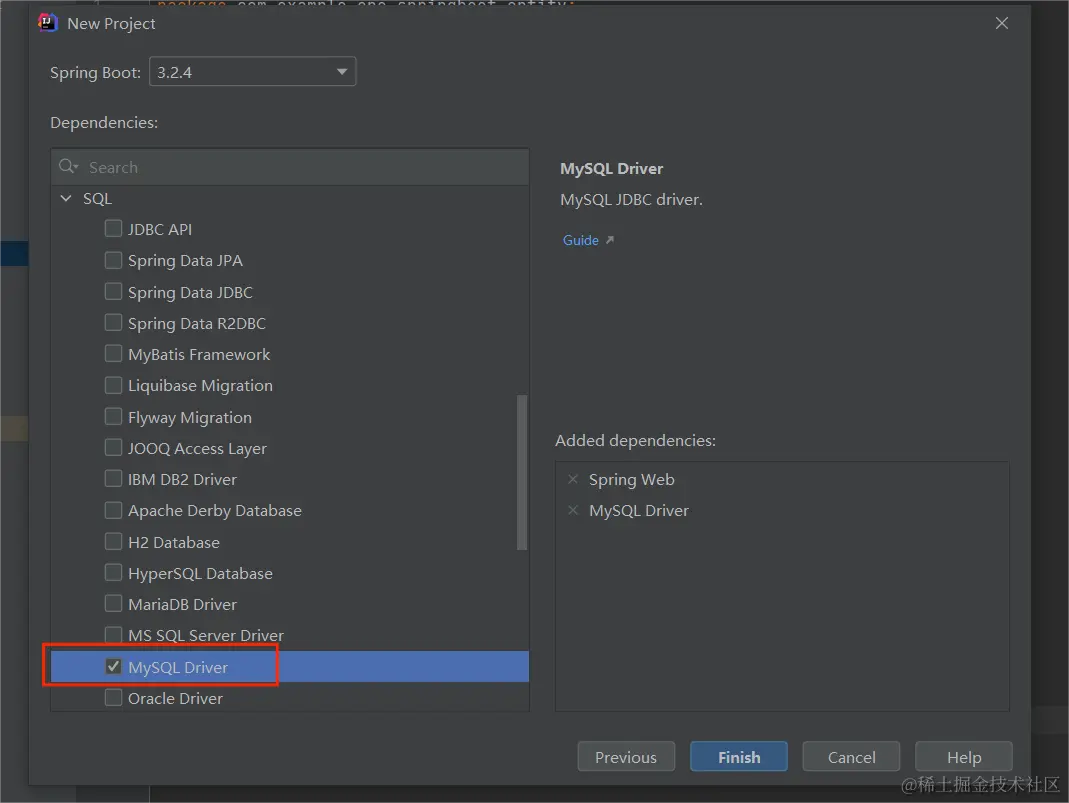Enable the JDBC API checkbox
Image resolution: width=1069 pixels, height=803 pixels.
click(113, 228)
